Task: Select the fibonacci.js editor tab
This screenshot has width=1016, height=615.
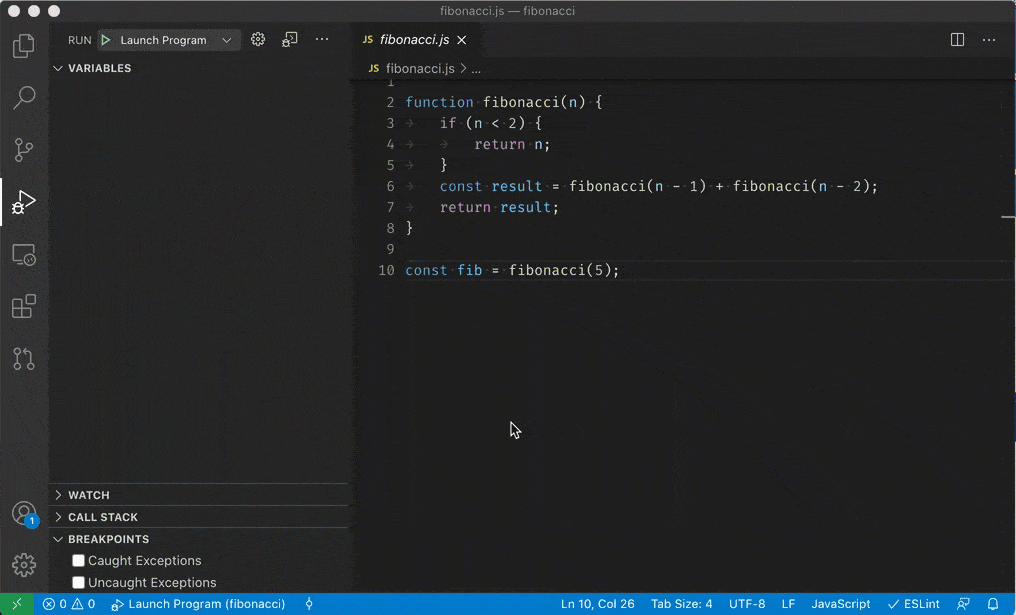Action: [414, 40]
